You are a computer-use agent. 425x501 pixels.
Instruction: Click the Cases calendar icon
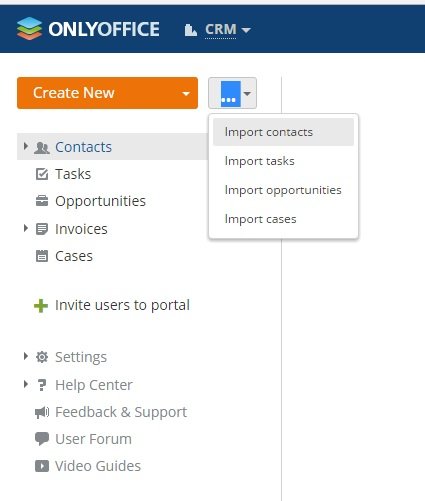42,256
